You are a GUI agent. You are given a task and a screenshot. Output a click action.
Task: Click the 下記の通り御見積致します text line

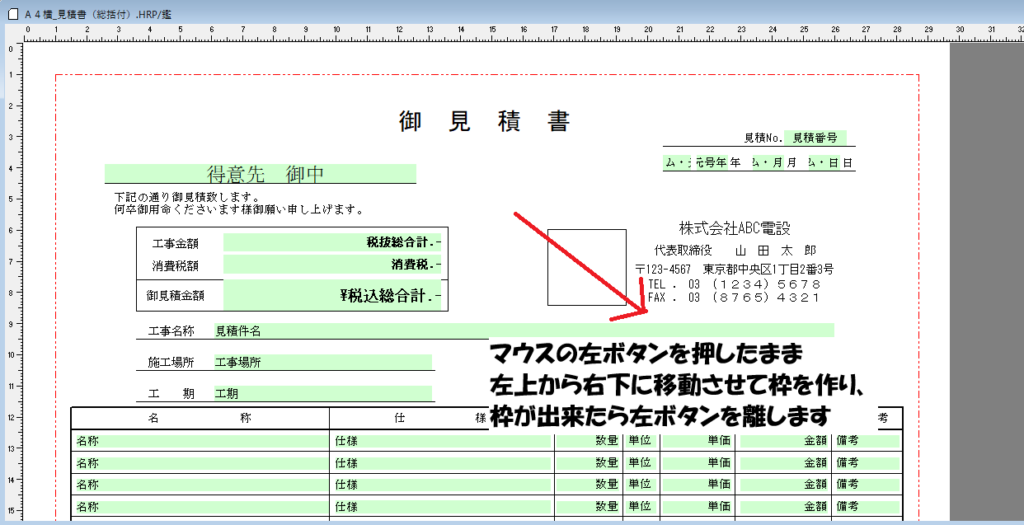tap(187, 197)
